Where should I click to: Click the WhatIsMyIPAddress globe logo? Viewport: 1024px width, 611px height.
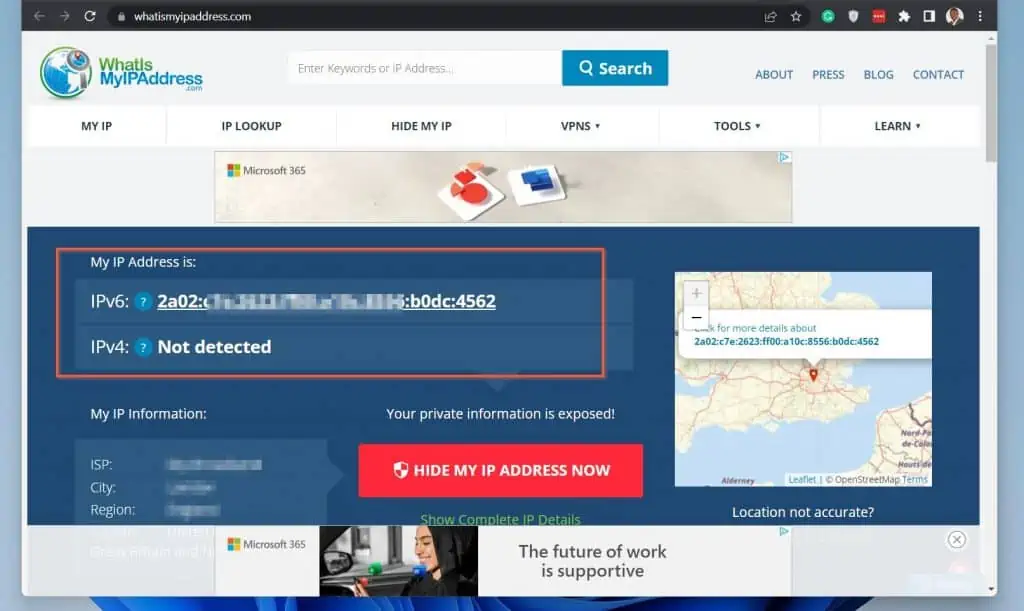pyautogui.click(x=66, y=72)
